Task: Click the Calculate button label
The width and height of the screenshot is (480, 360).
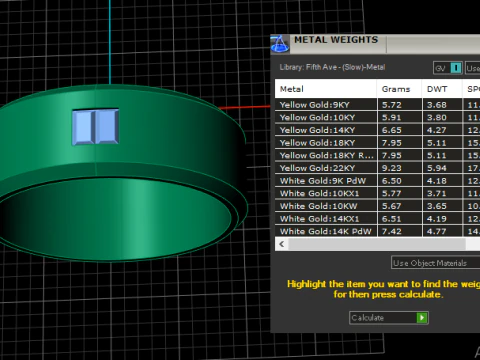Action: click(368, 318)
